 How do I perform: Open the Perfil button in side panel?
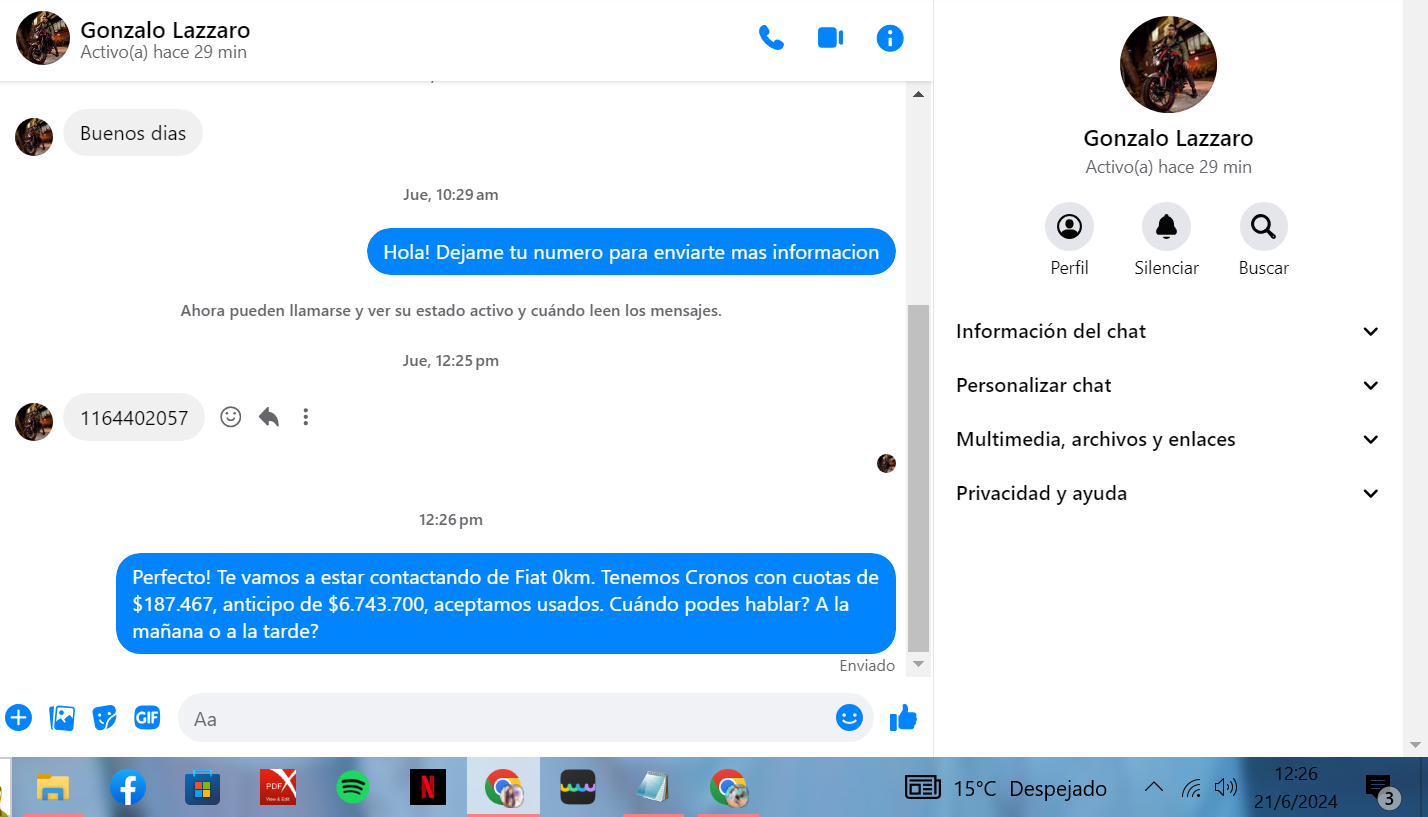coord(1069,227)
